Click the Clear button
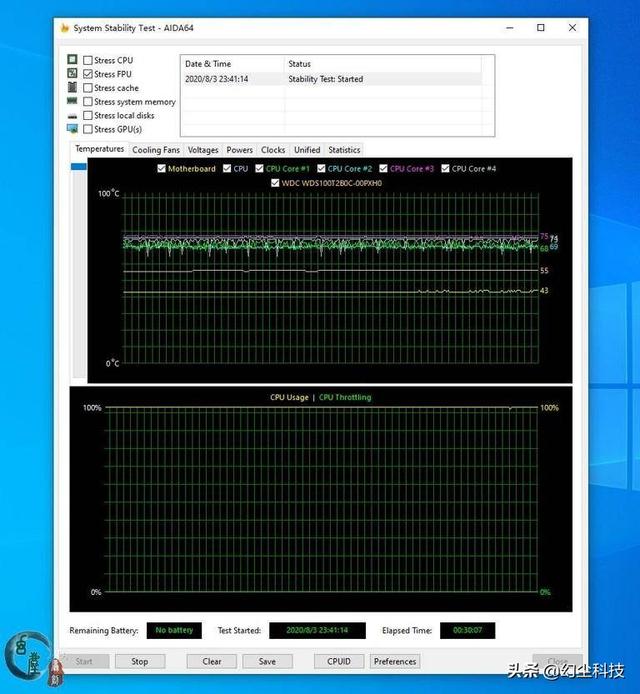Screen dimensions: 640x694 point(212,661)
